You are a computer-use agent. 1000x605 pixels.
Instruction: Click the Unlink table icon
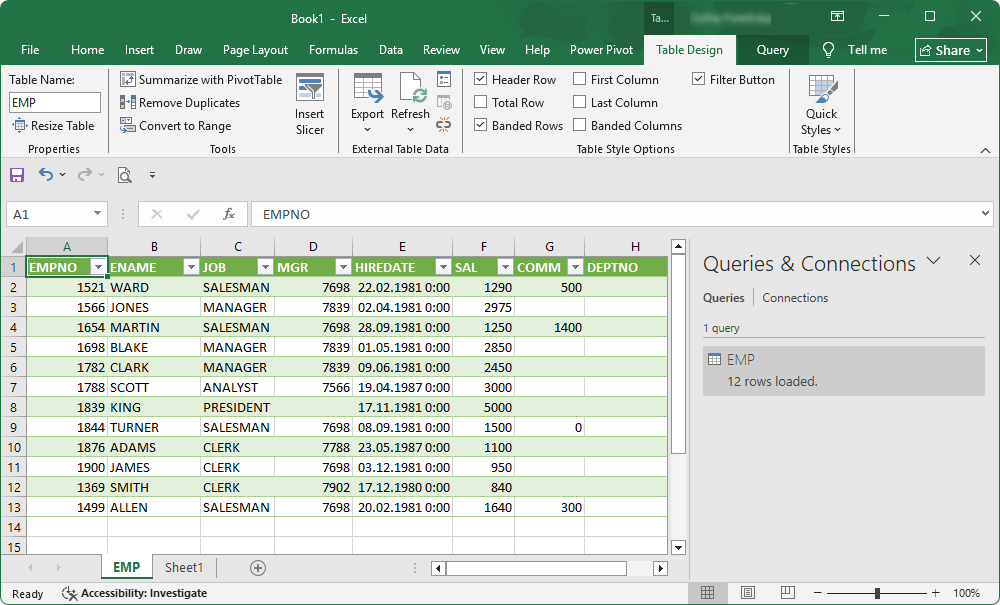tap(444, 124)
